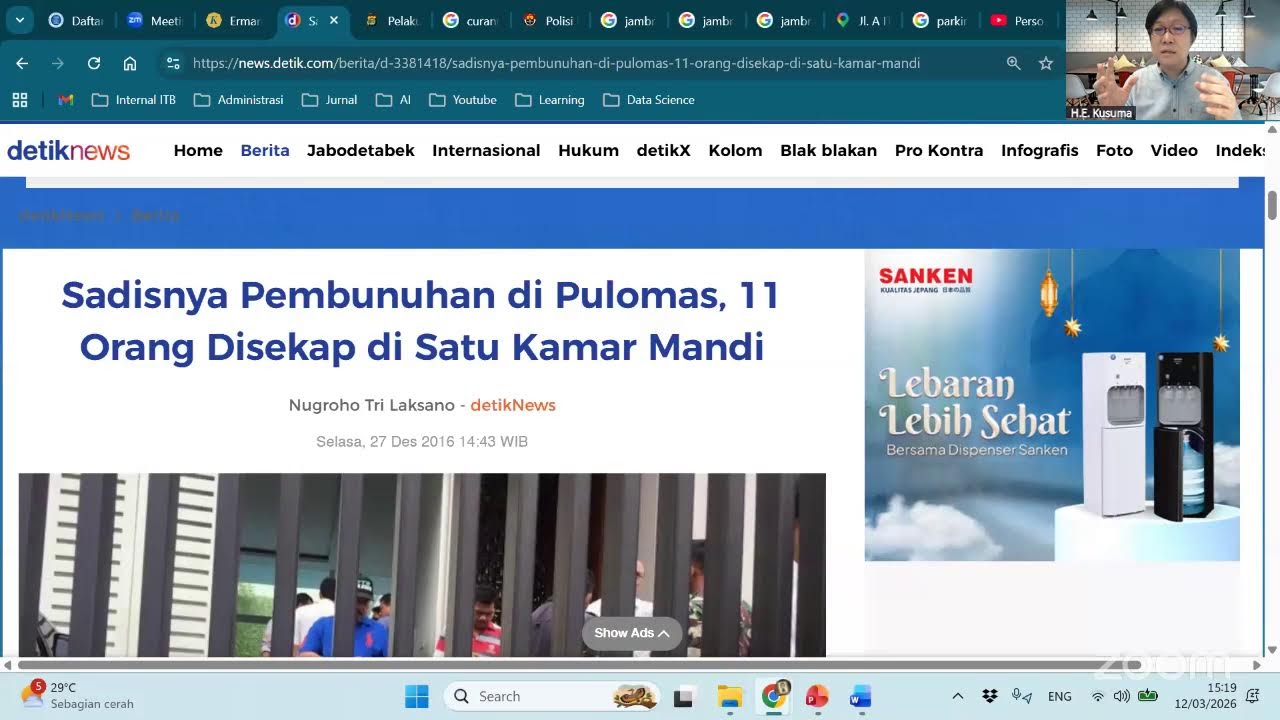Open the tab search dropdown arrow

coord(20,20)
